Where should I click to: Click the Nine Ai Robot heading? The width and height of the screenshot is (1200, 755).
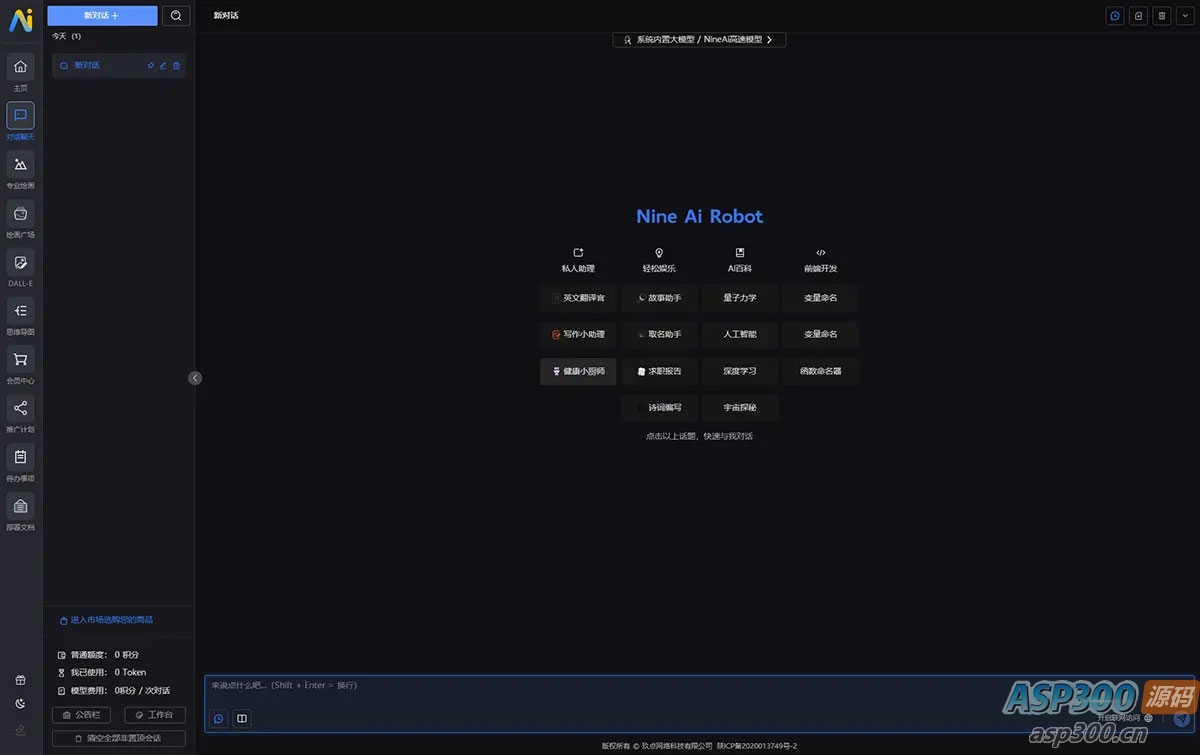coord(699,216)
